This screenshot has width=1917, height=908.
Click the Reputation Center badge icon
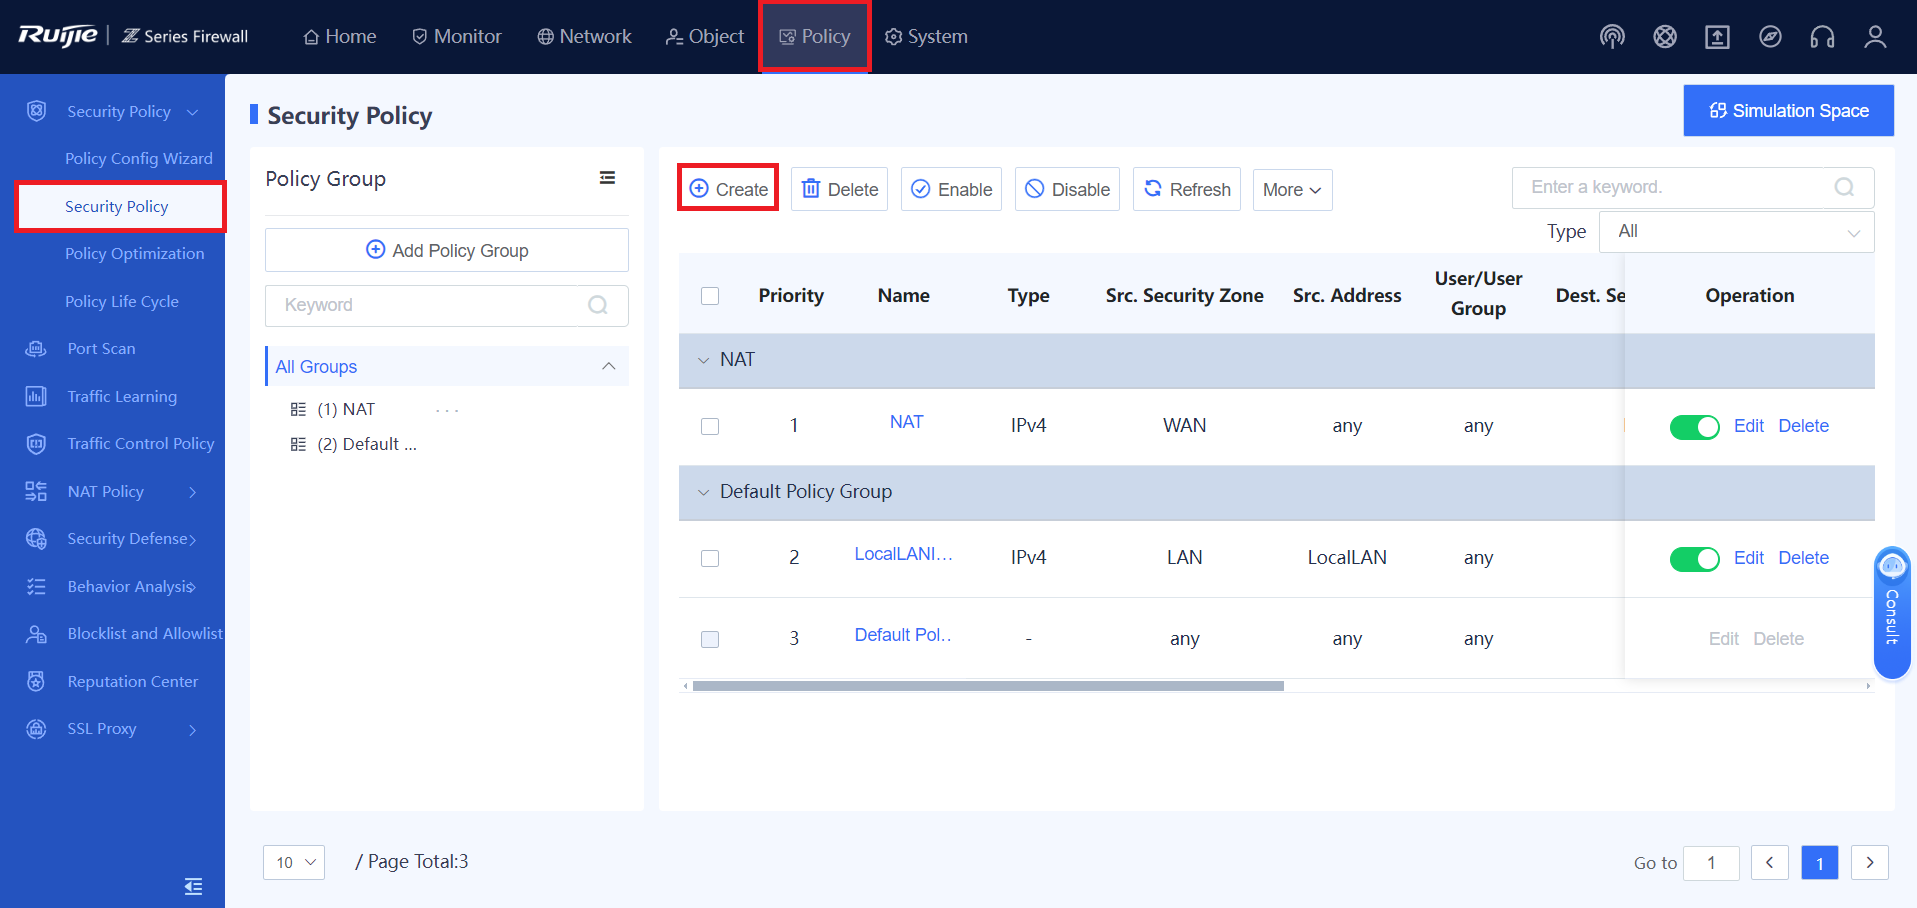click(x=36, y=681)
